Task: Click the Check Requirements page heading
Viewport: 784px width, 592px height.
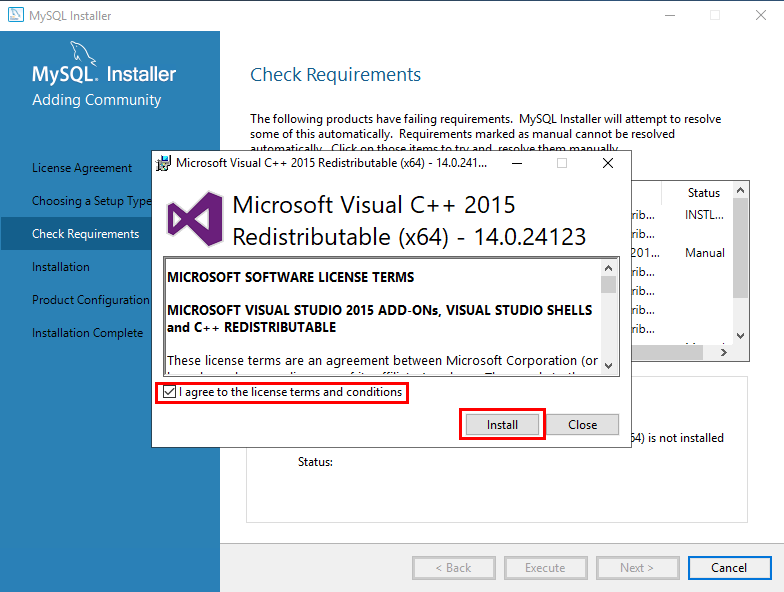Action: [335, 74]
